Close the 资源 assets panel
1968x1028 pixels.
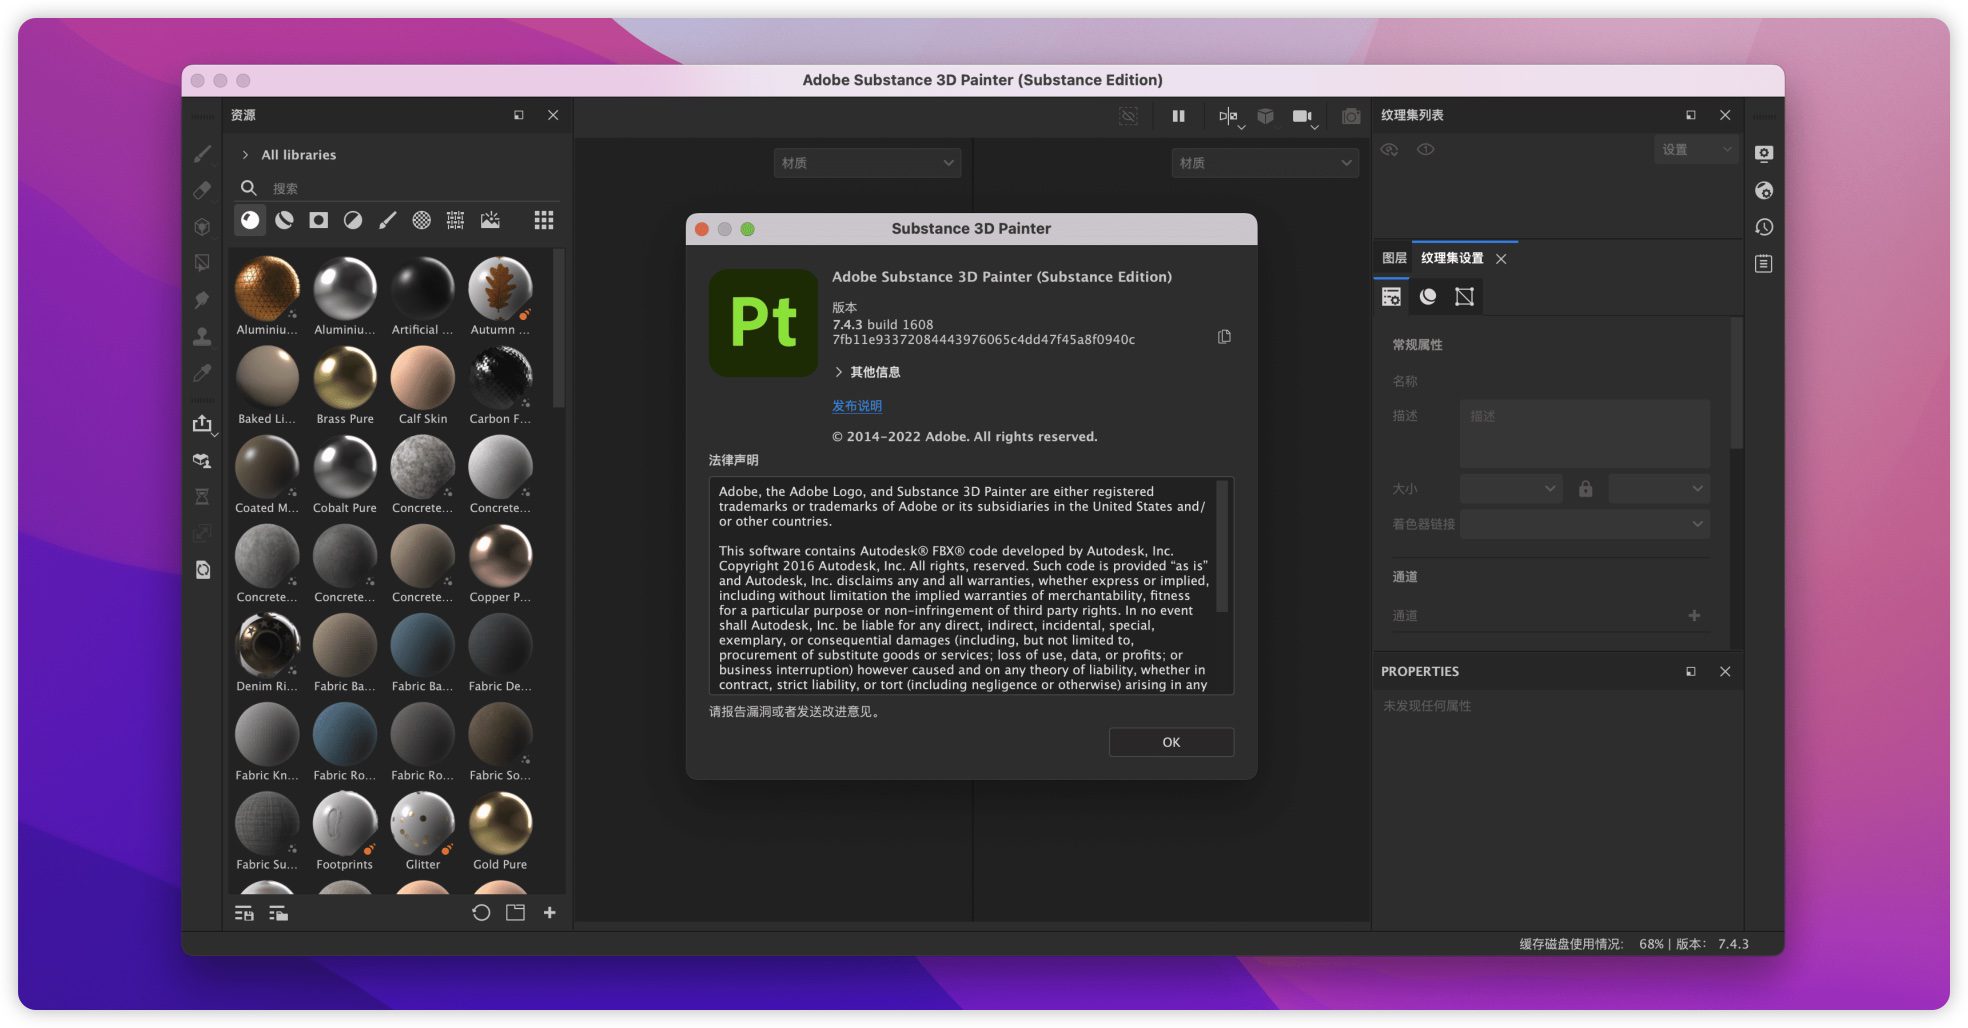[553, 115]
